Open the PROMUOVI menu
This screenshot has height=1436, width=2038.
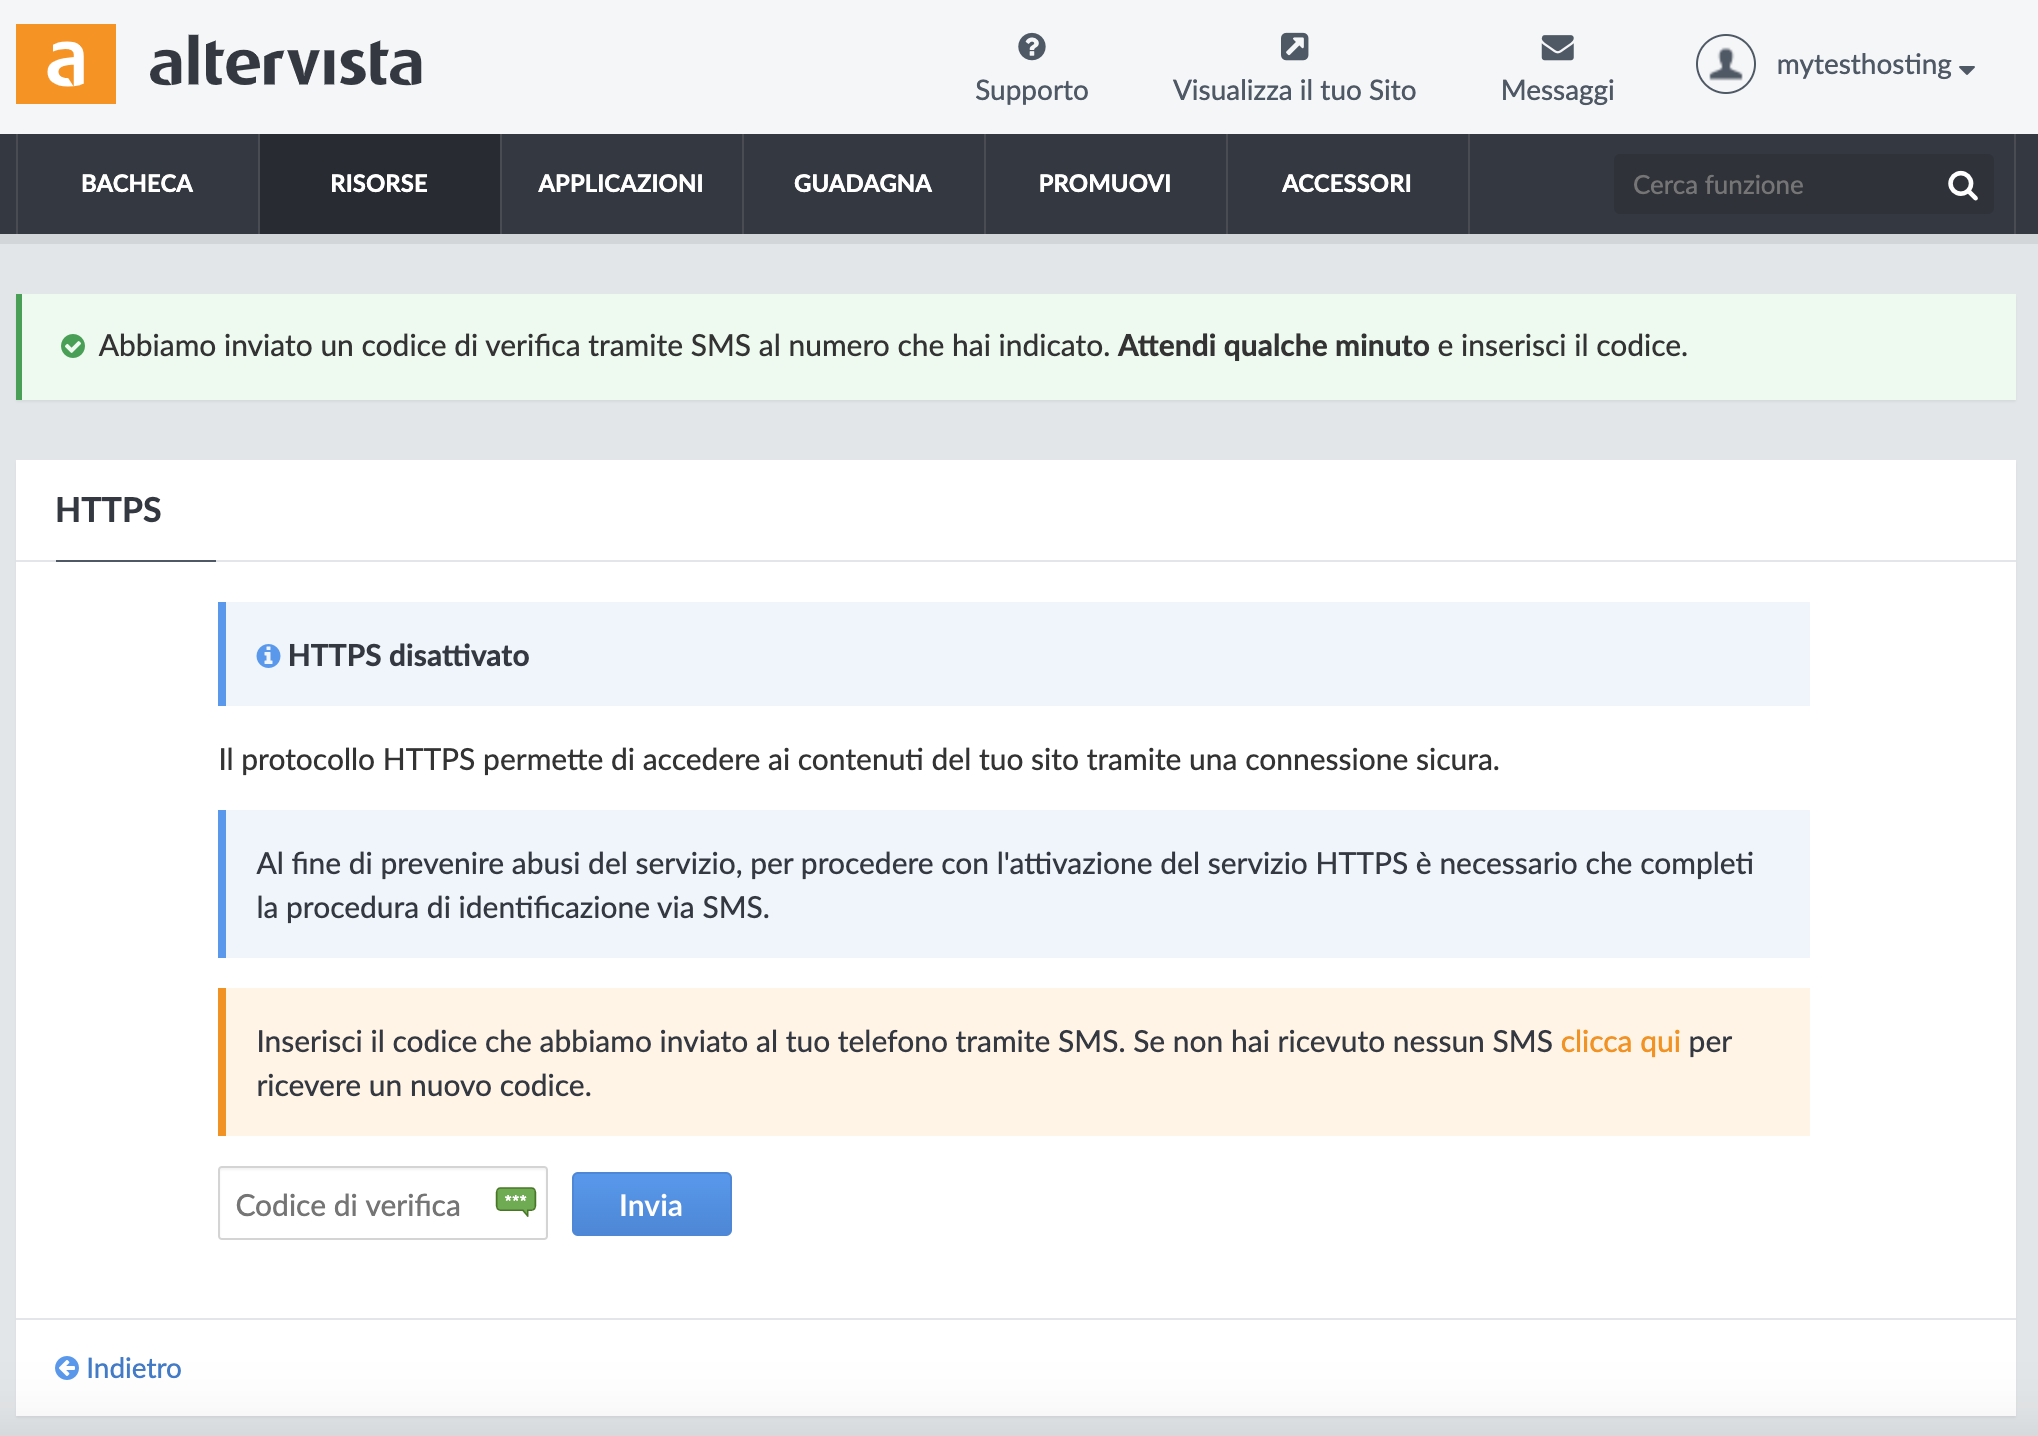(1104, 184)
